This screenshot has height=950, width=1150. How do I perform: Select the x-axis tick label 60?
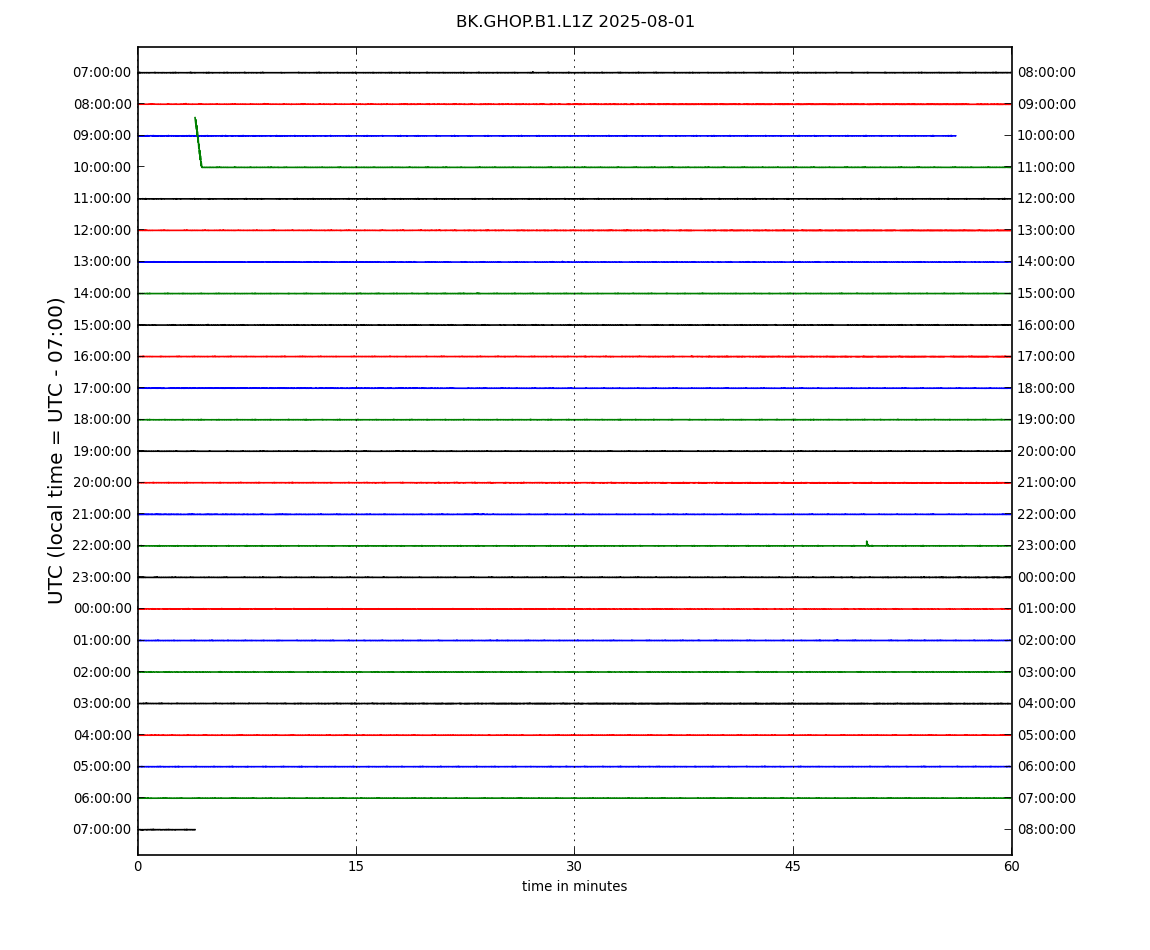(1011, 866)
